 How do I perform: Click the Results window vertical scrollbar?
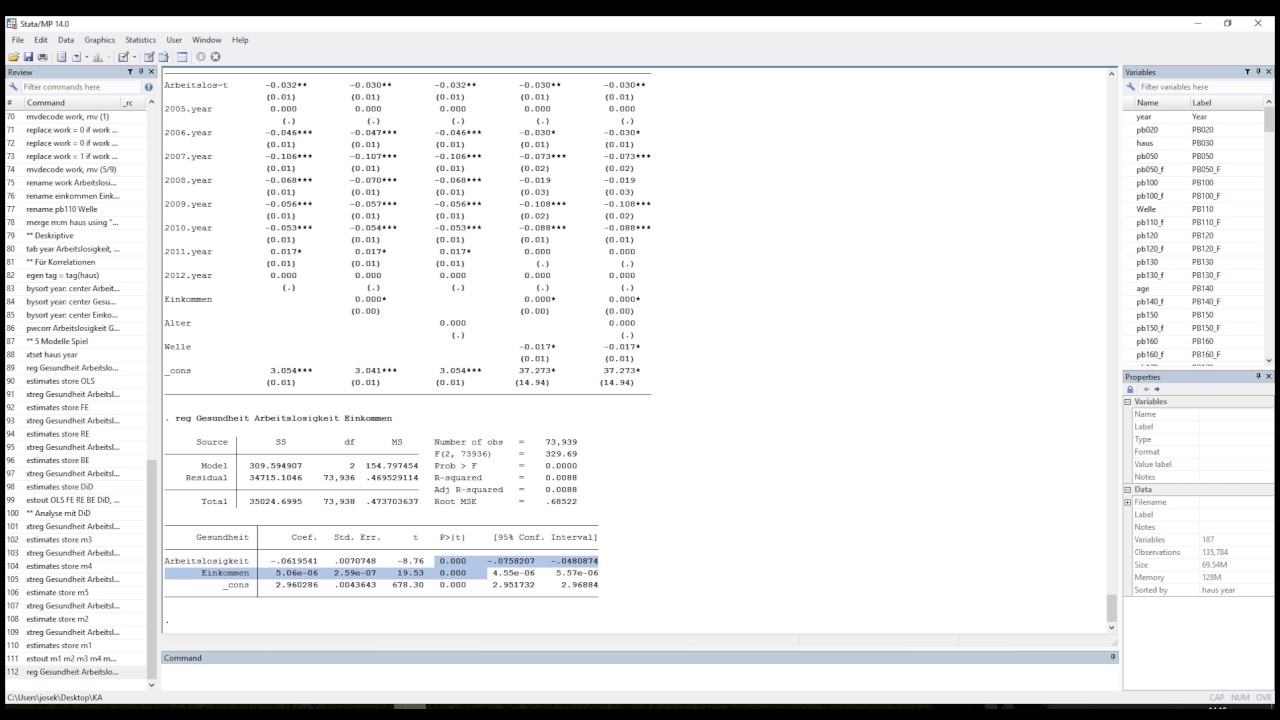[1111, 350]
